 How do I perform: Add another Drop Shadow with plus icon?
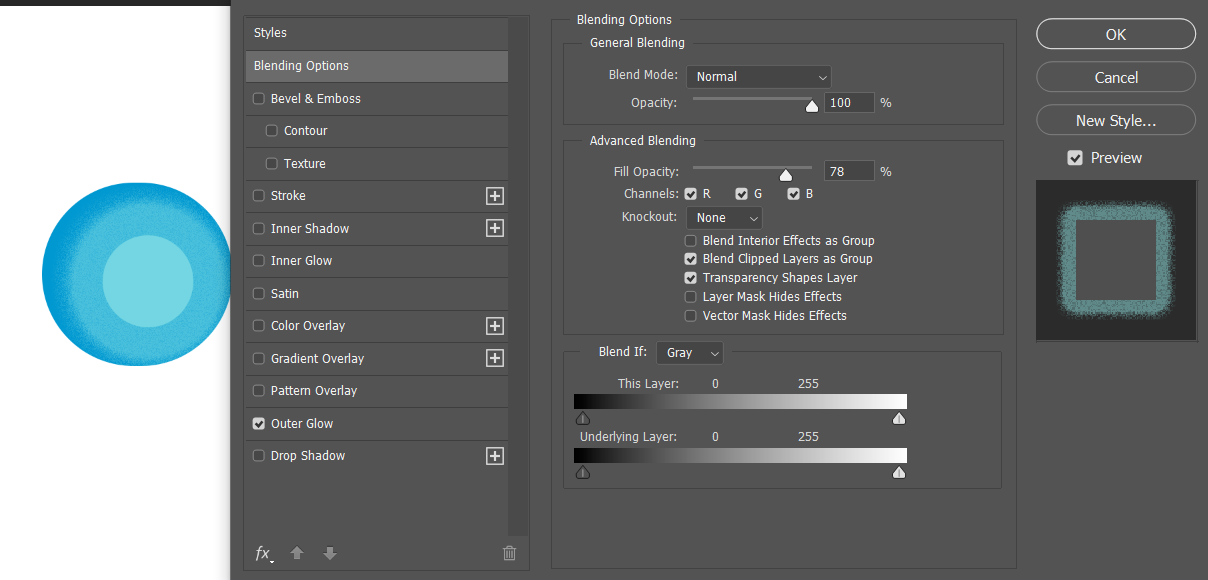[494, 456]
